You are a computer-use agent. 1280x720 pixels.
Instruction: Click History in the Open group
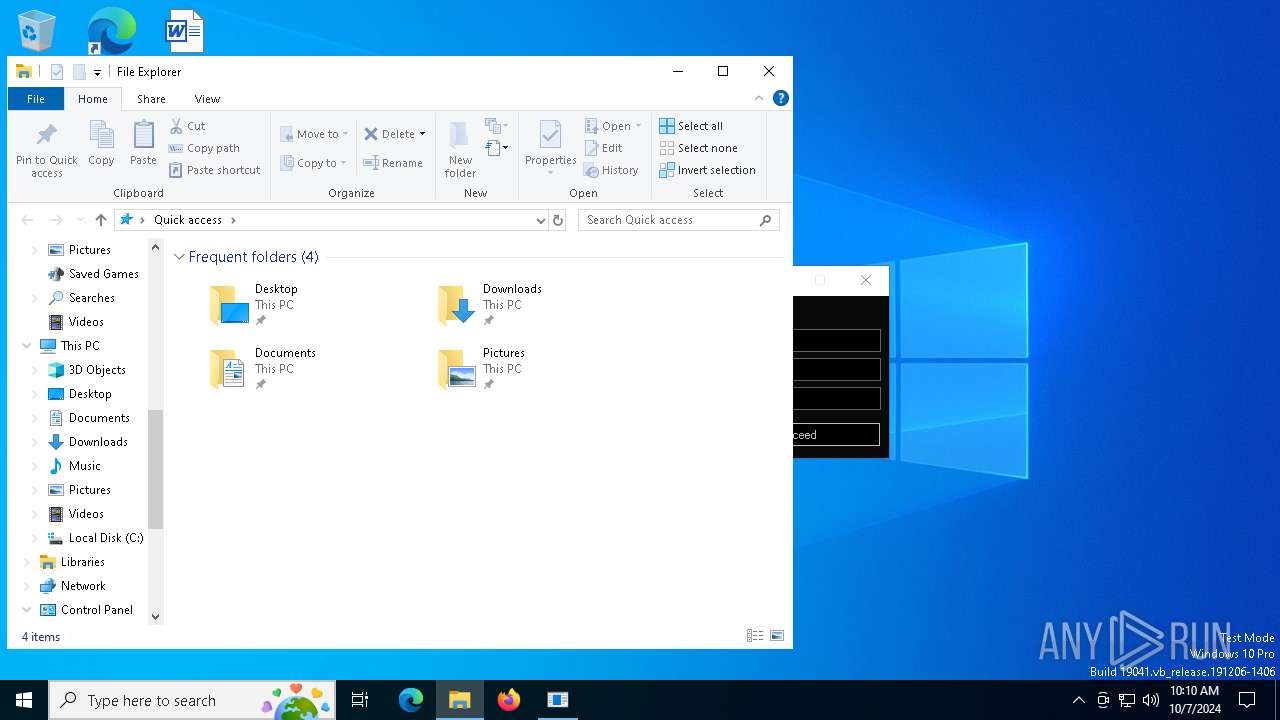[611, 170]
